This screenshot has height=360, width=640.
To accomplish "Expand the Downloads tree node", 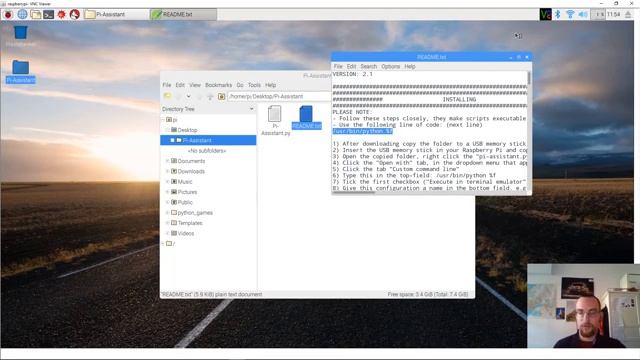I will click(167, 171).
